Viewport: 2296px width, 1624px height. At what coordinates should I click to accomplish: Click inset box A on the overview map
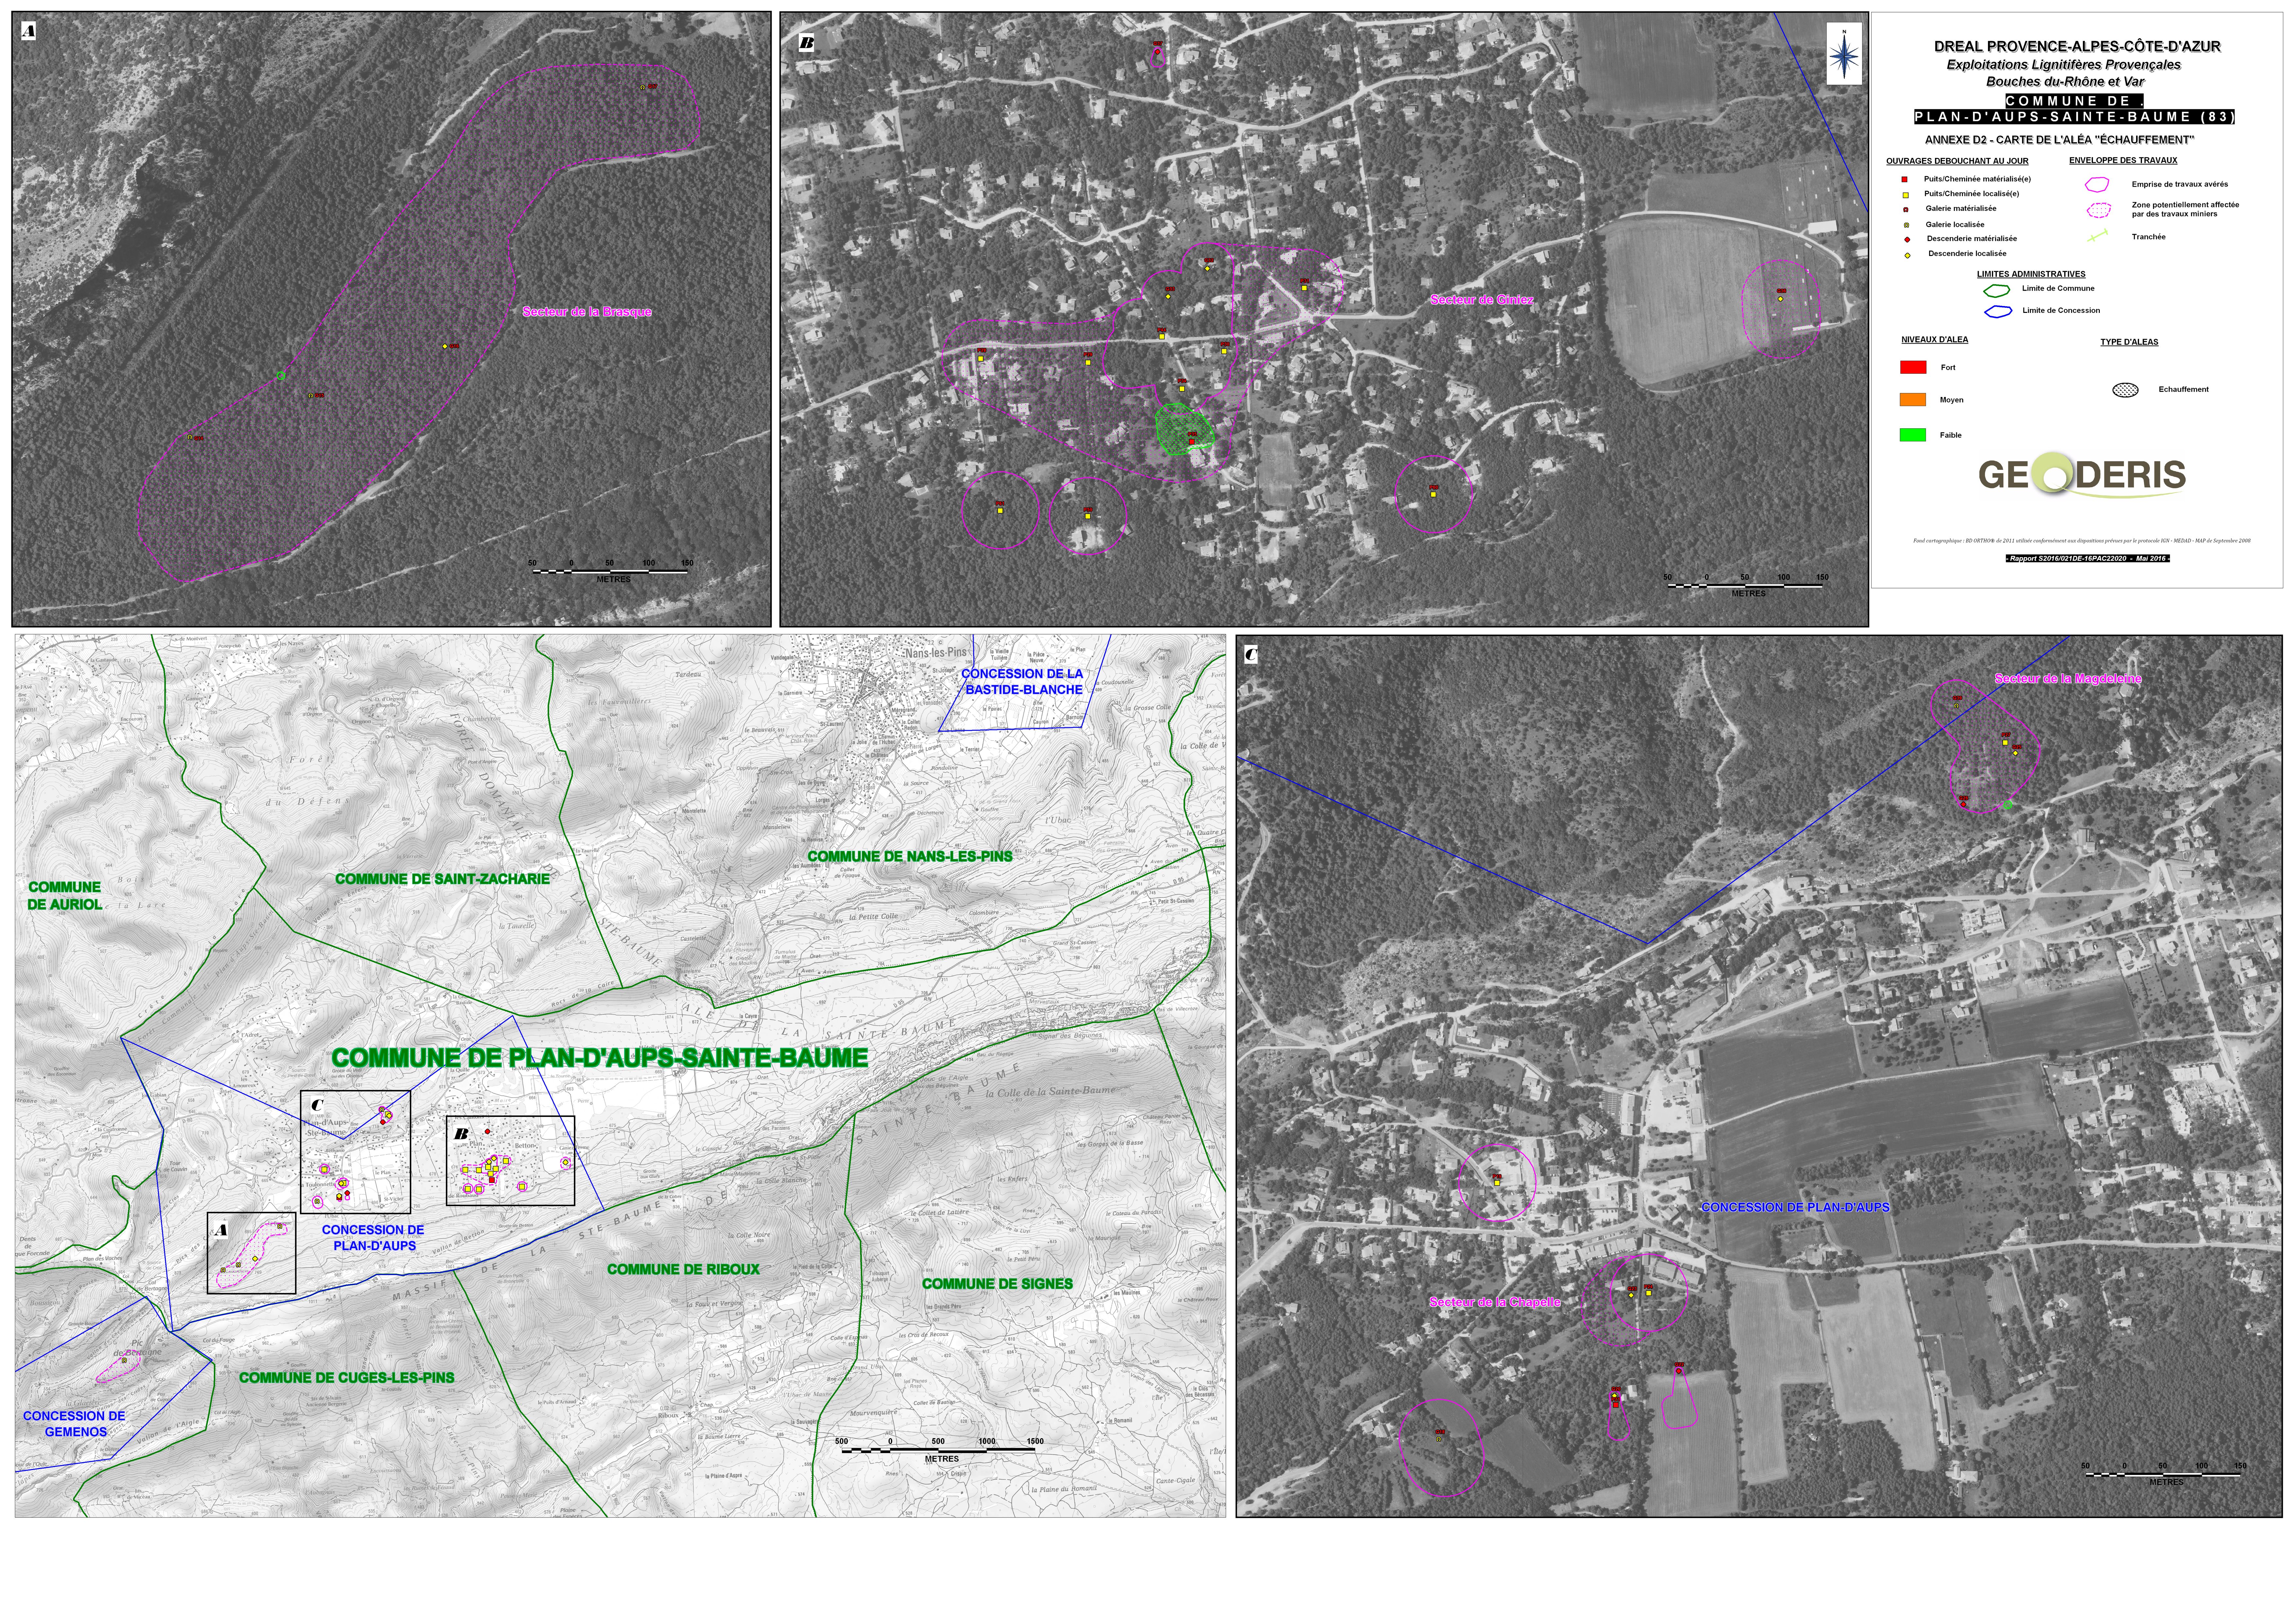(x=251, y=1253)
